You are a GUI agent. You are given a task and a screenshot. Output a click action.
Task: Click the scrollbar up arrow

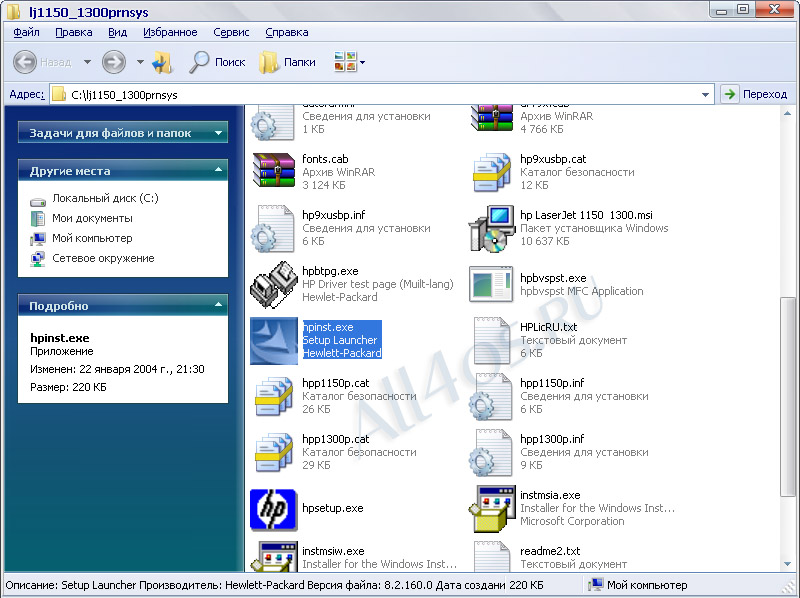click(789, 113)
